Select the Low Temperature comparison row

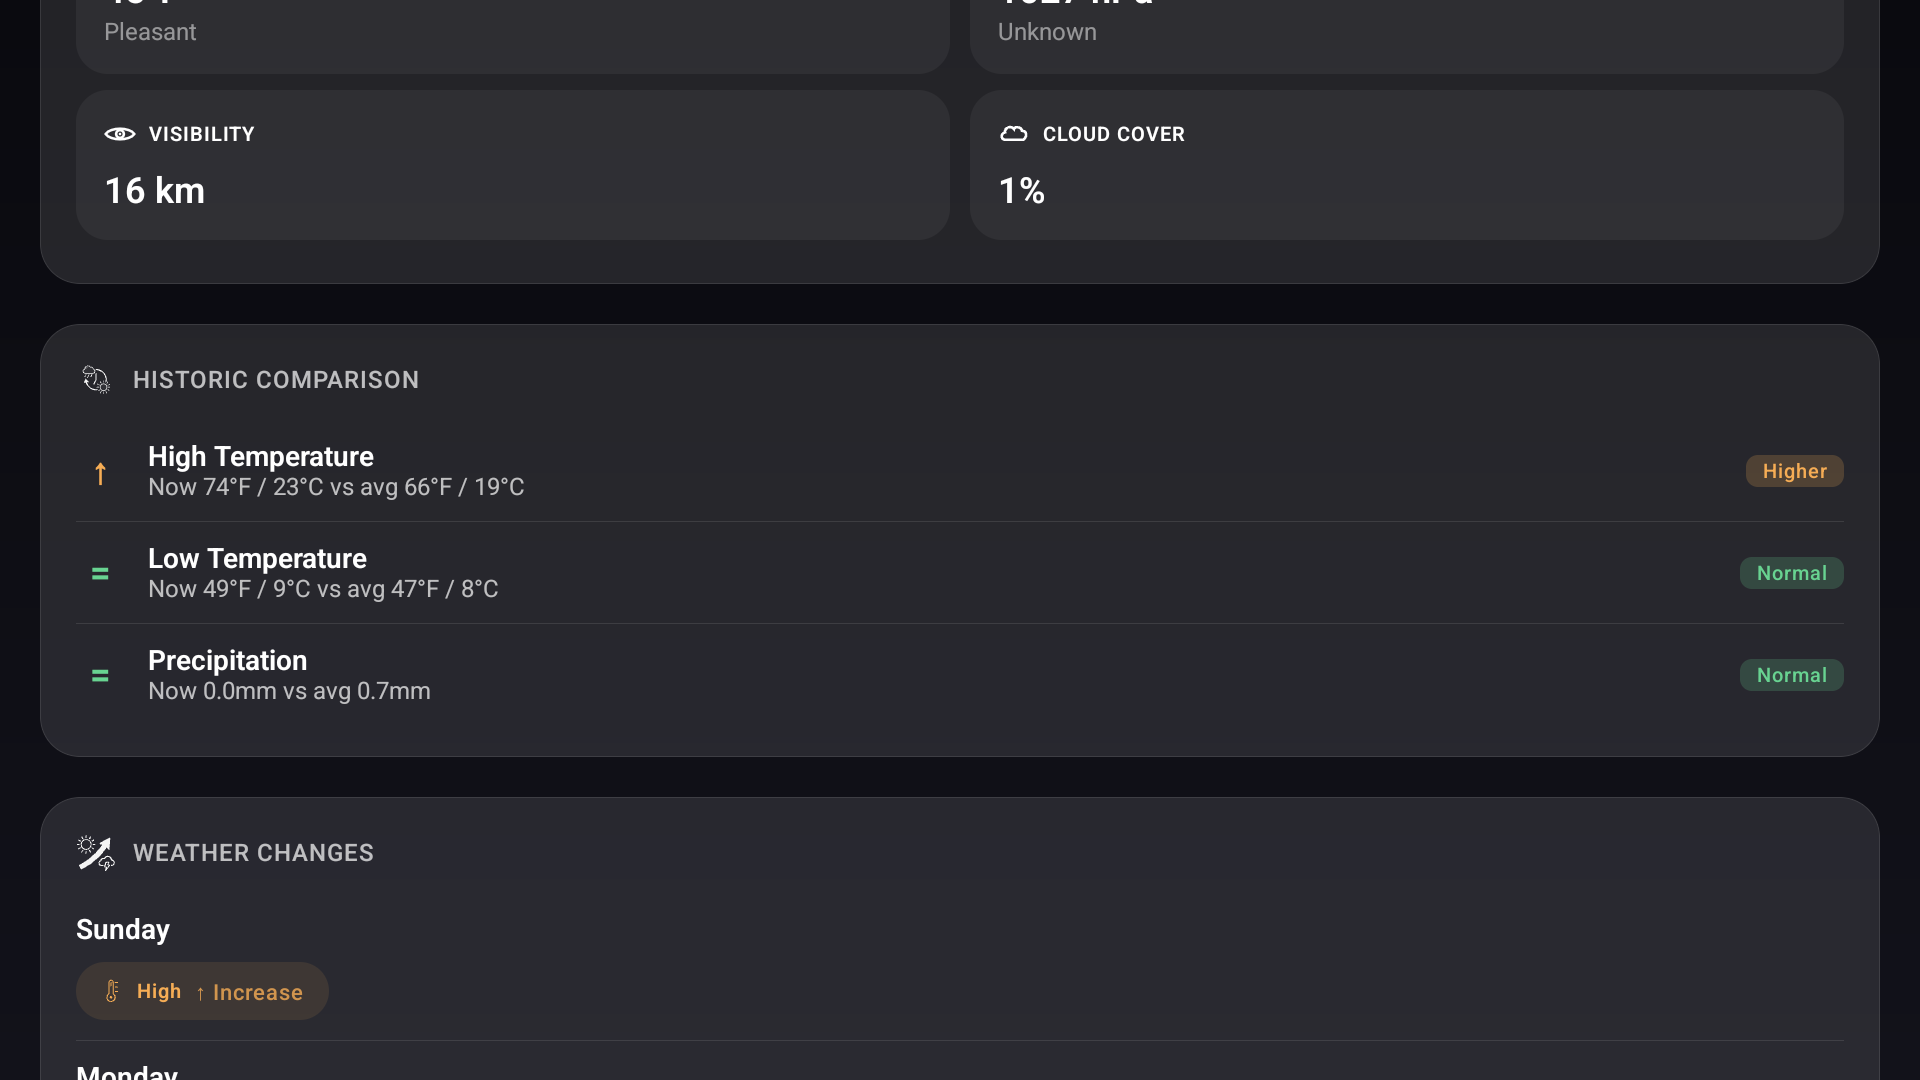(x=900, y=573)
